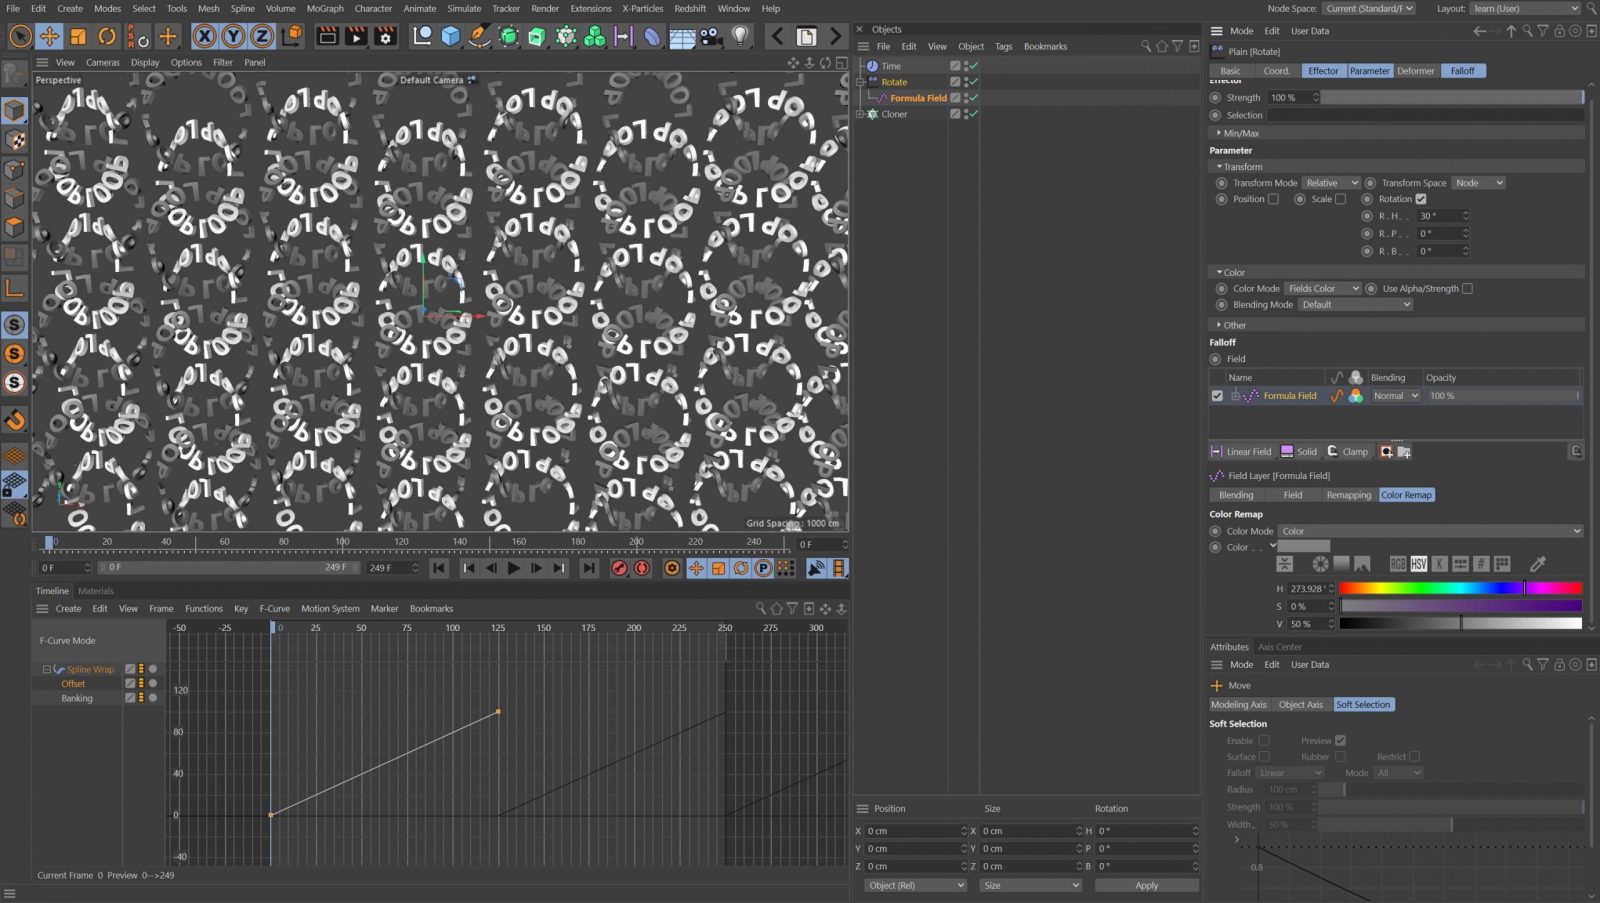Open the Object (Rel) dropdown
This screenshot has height=903, width=1600.
tap(915, 886)
